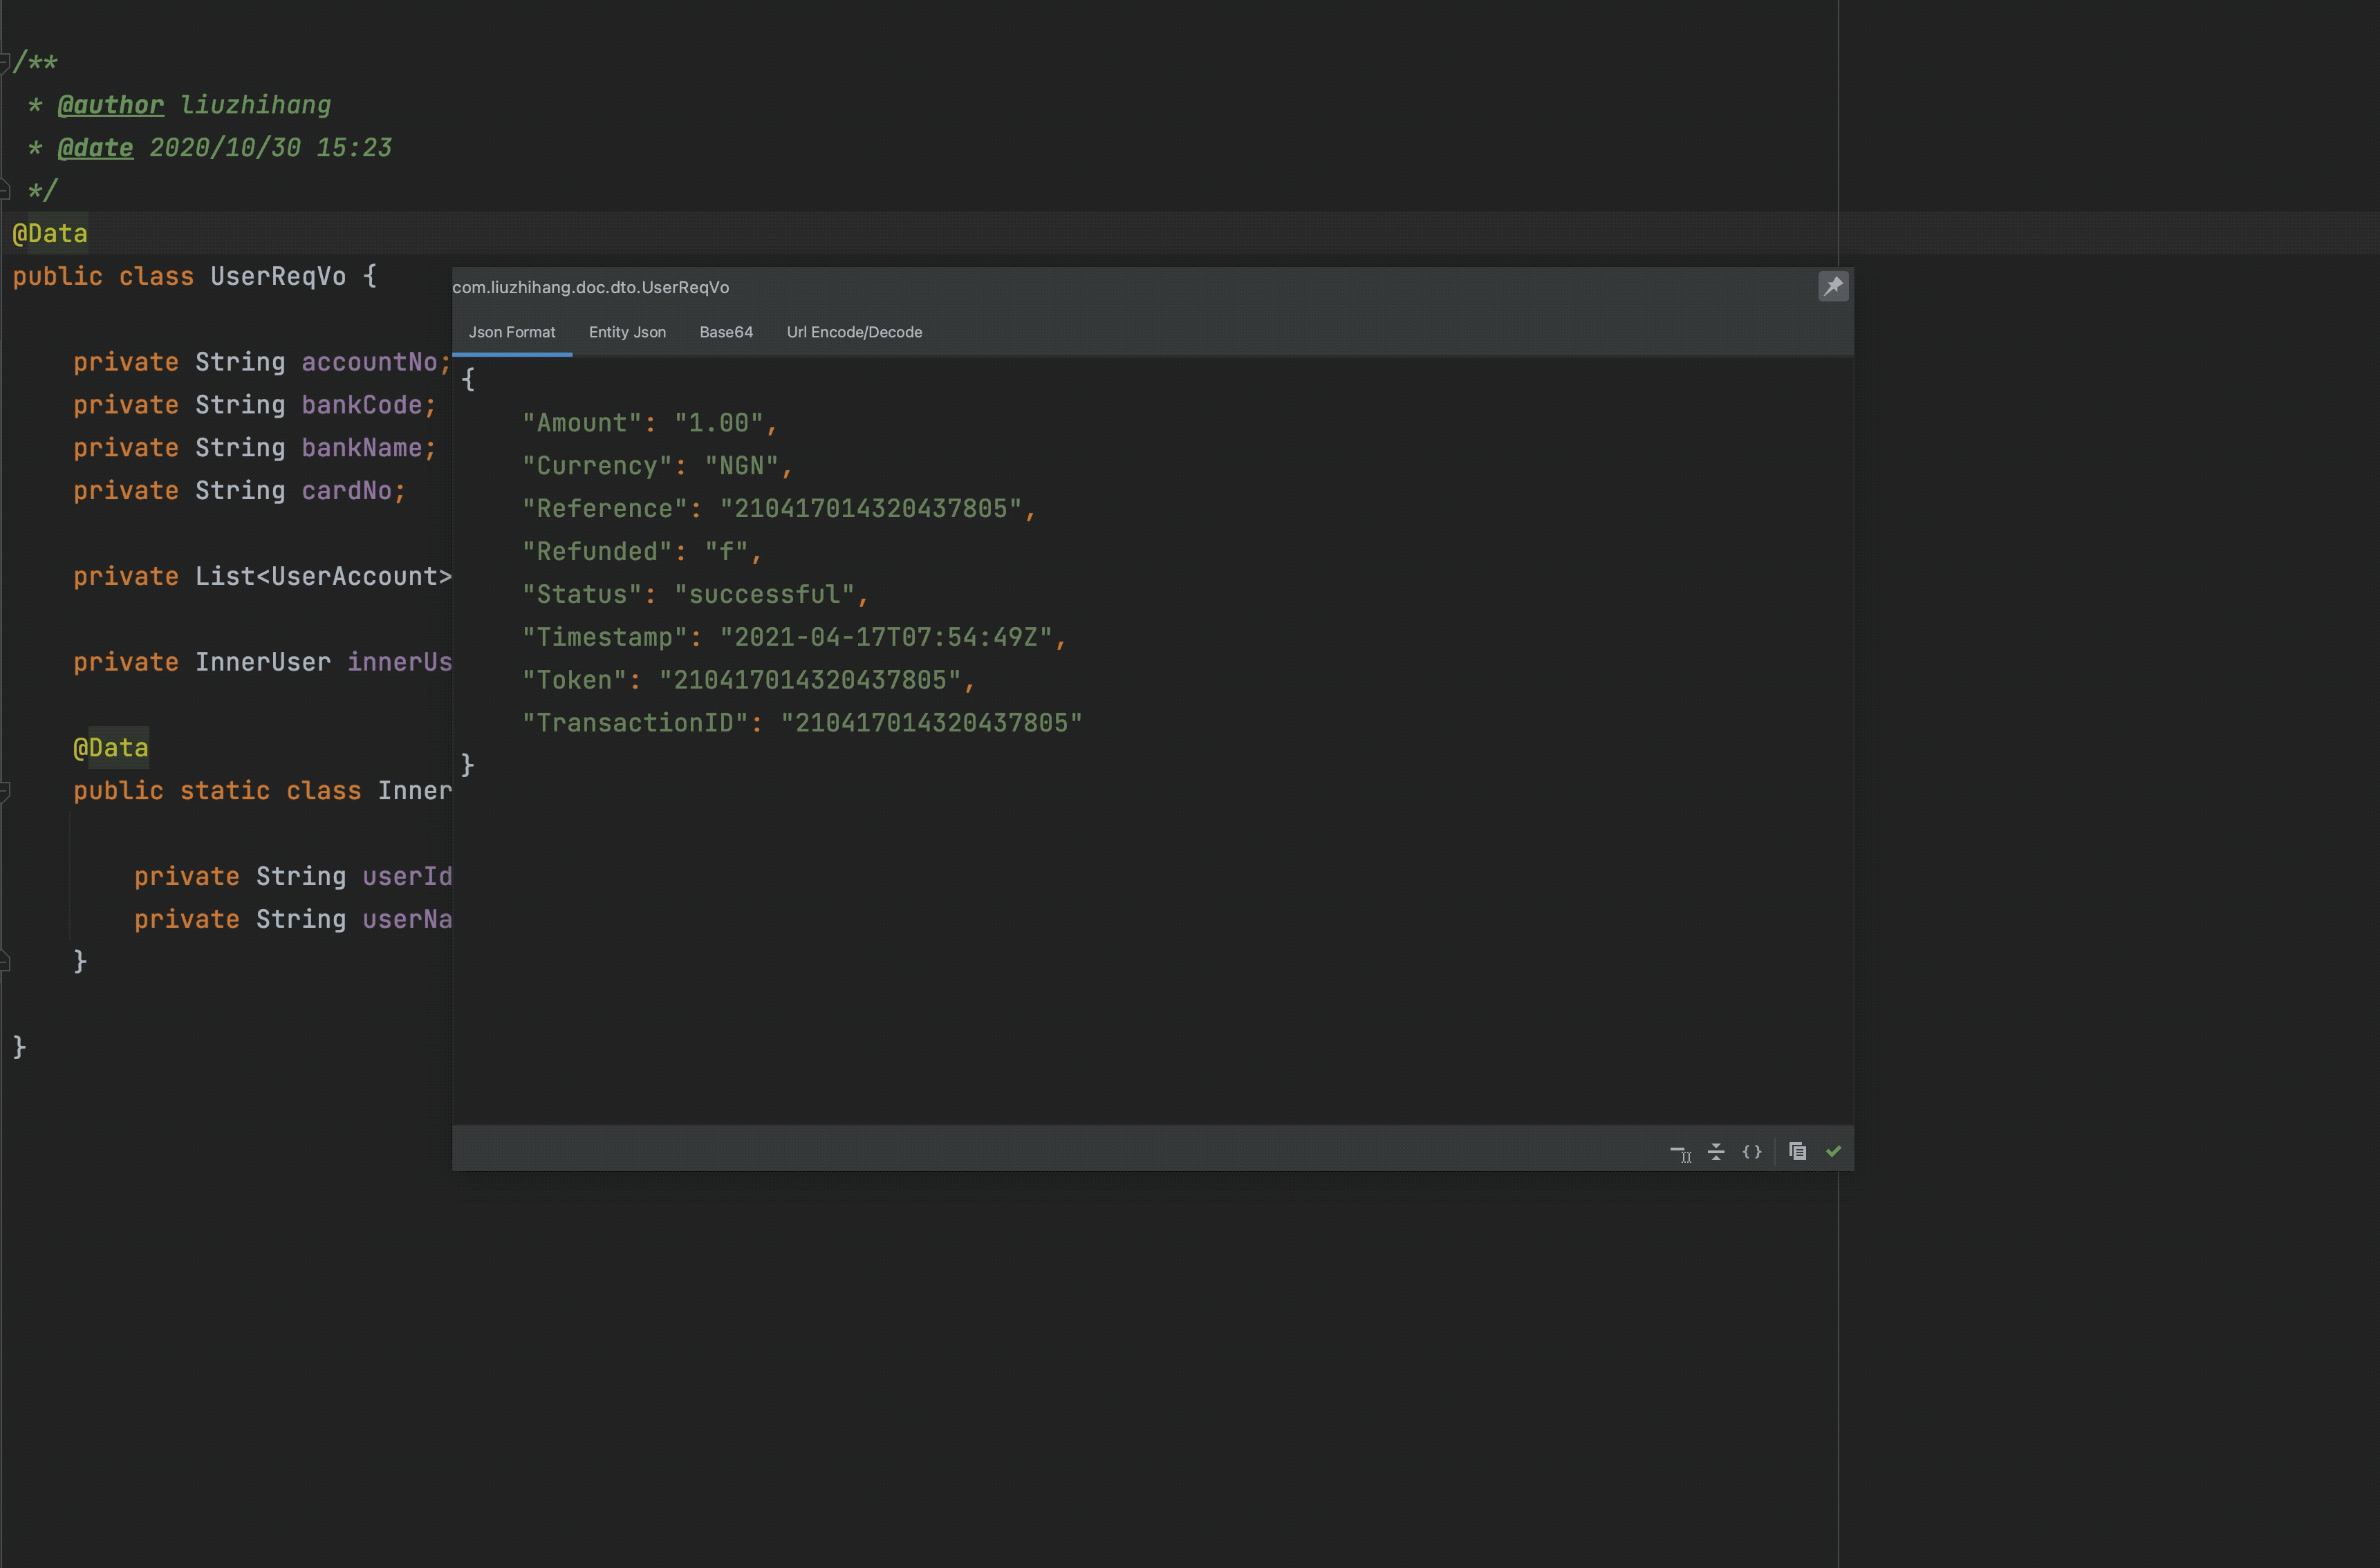Click the userNa field line
Viewport: 2380px width, 1568px height.
click(x=293, y=920)
